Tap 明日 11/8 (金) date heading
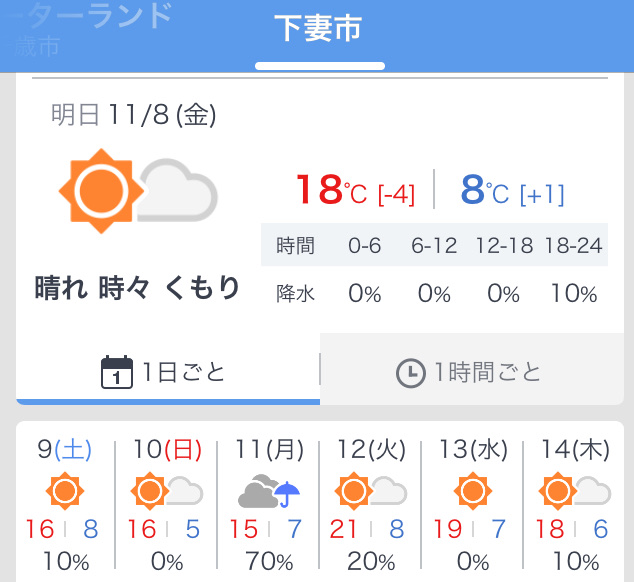Viewport: 634px width, 582px height. click(133, 115)
